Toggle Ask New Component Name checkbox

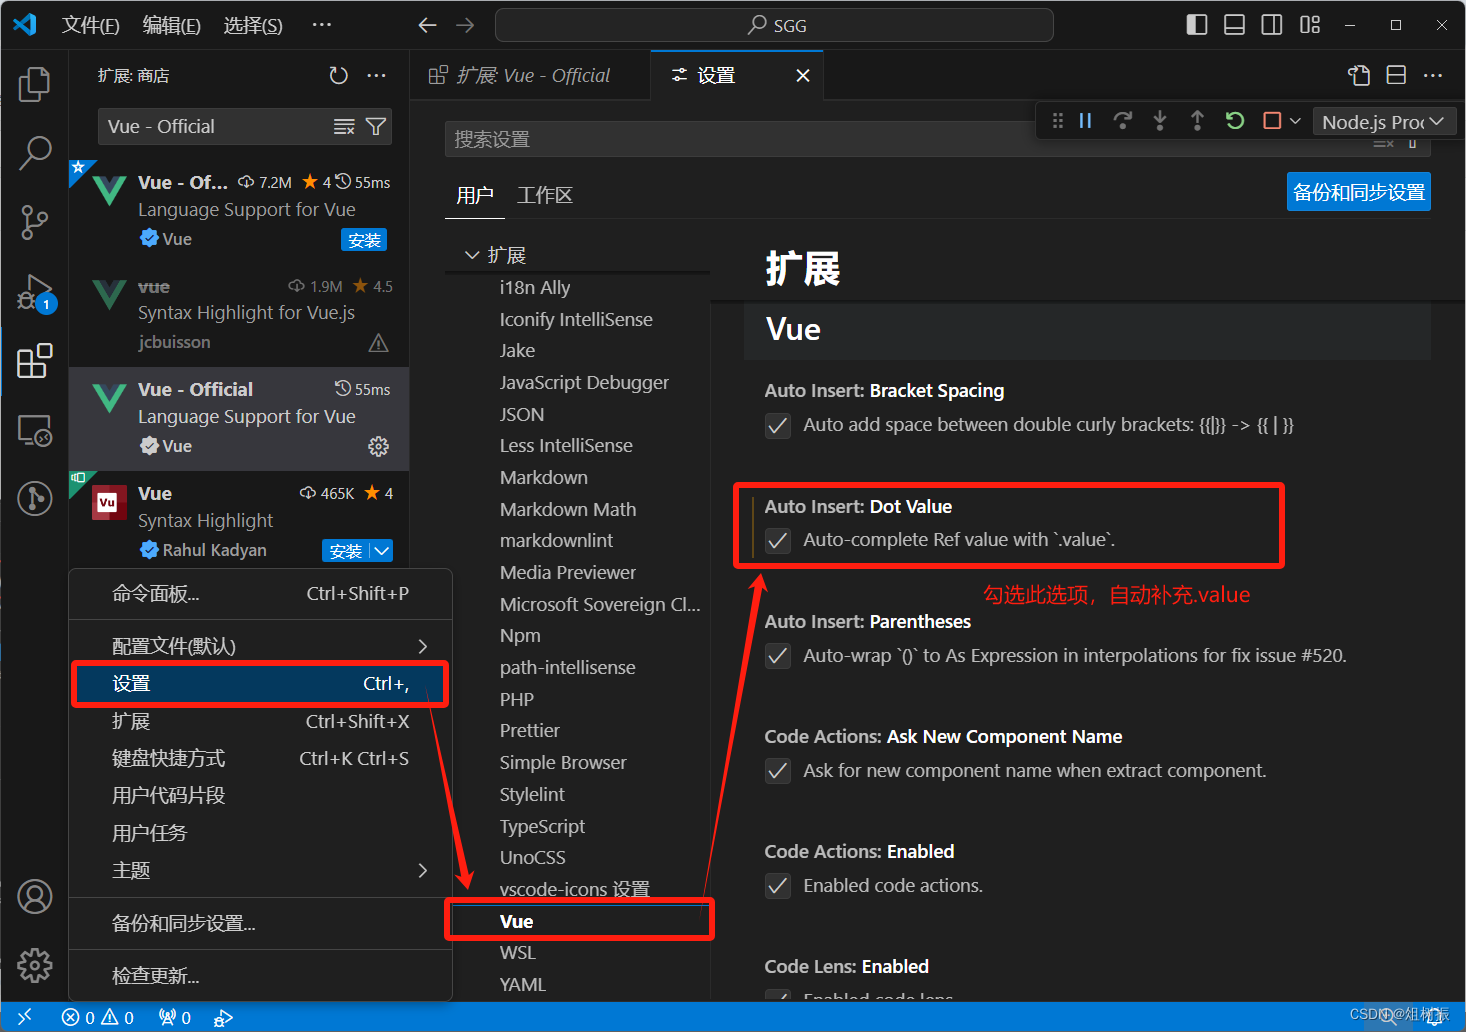pyautogui.click(x=778, y=771)
